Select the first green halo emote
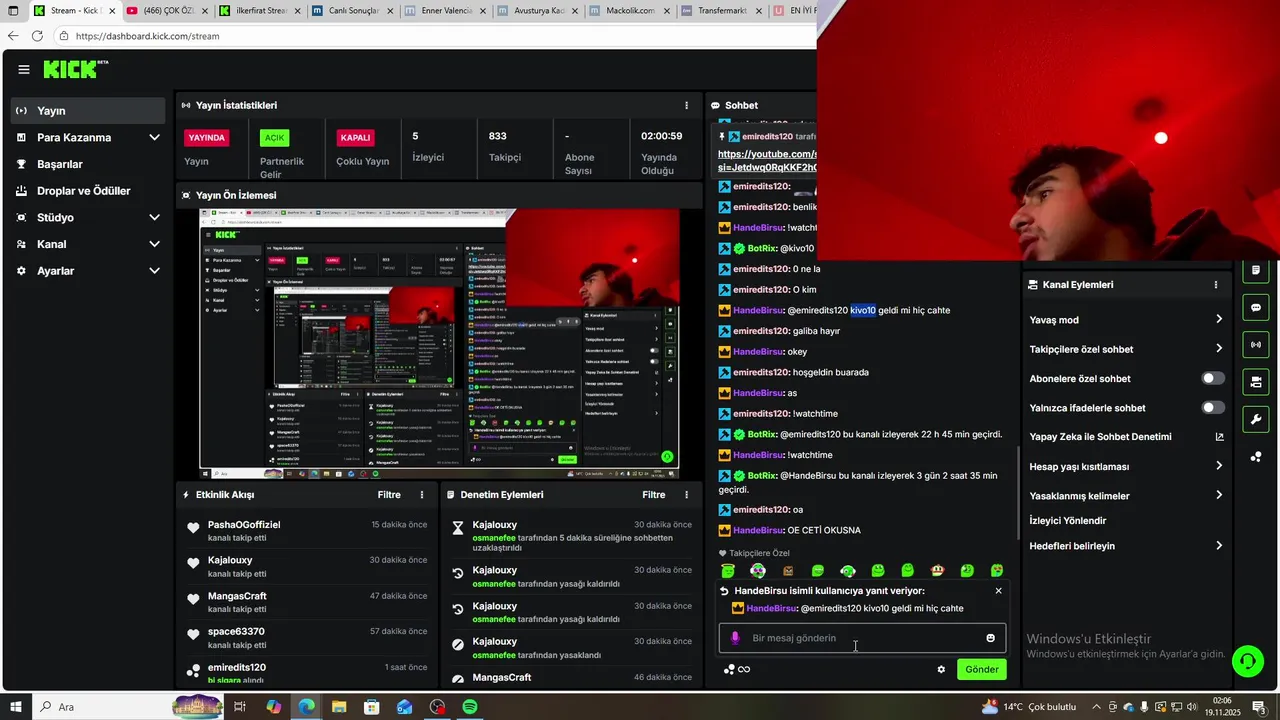1280x720 pixels. click(x=728, y=570)
